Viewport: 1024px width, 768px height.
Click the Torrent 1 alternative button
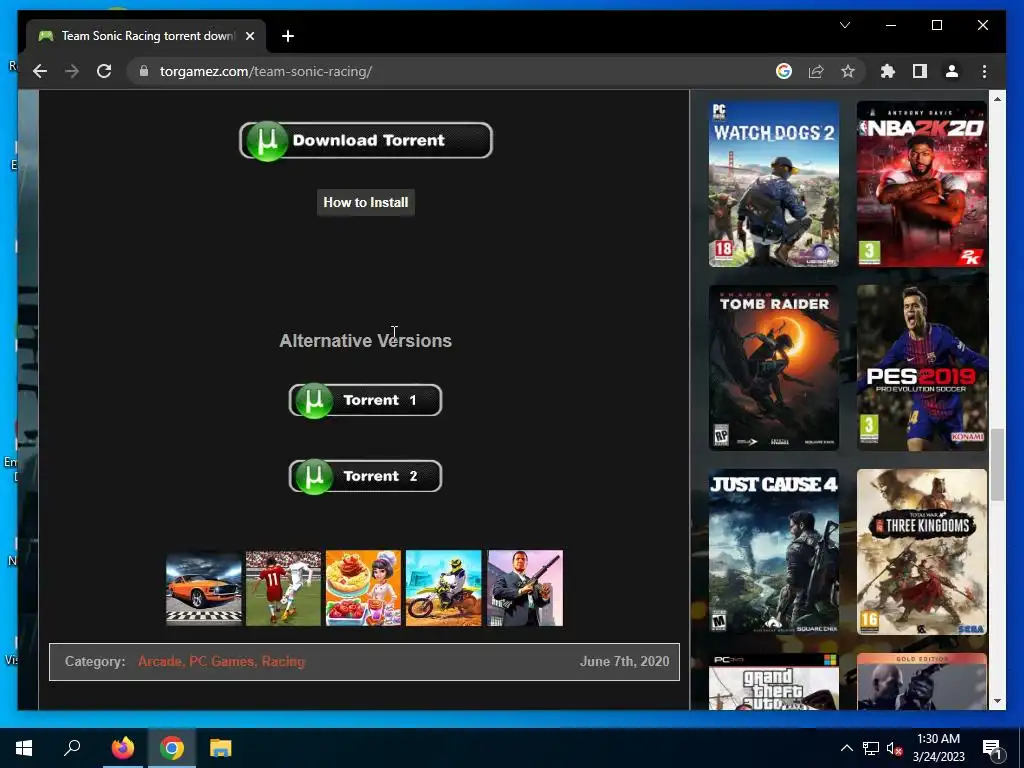366,400
